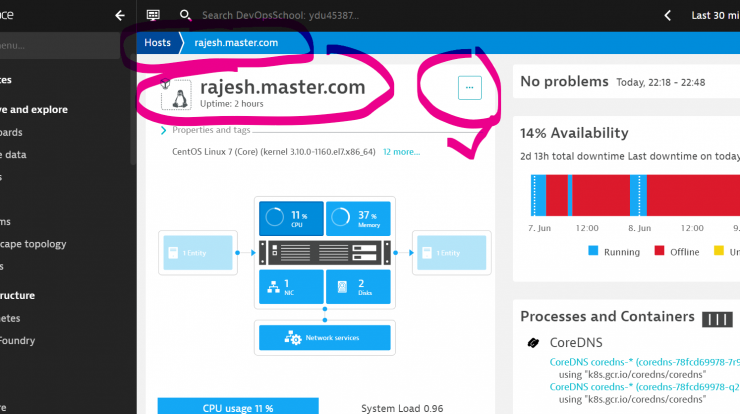
Task: Toggle the Running legend blue swatch
Action: 593,251
